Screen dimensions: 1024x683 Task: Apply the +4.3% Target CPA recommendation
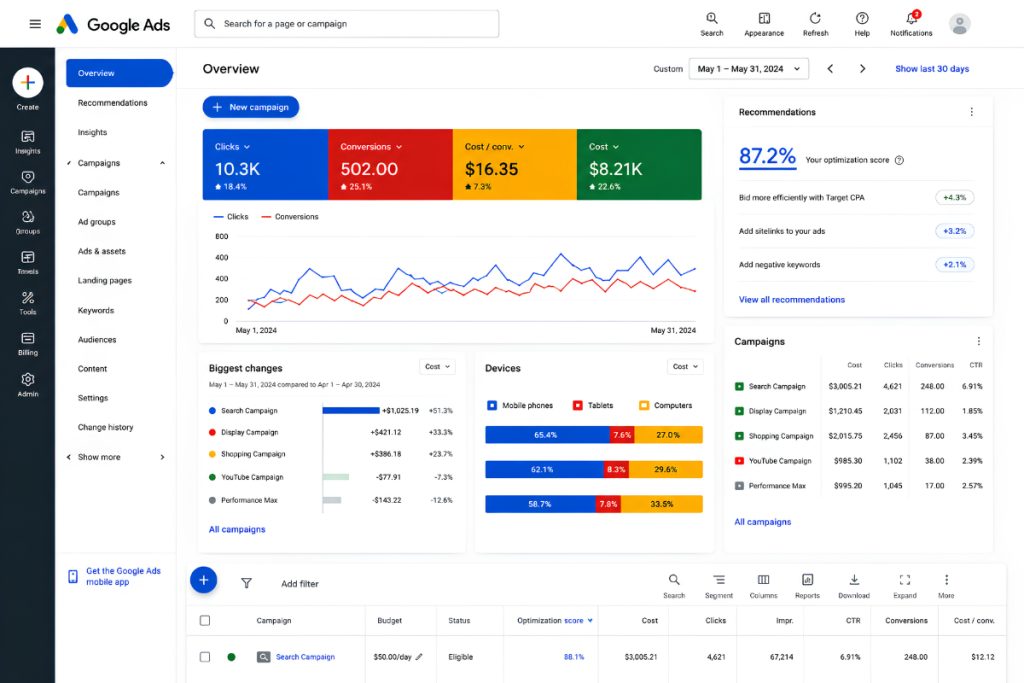[954, 197]
